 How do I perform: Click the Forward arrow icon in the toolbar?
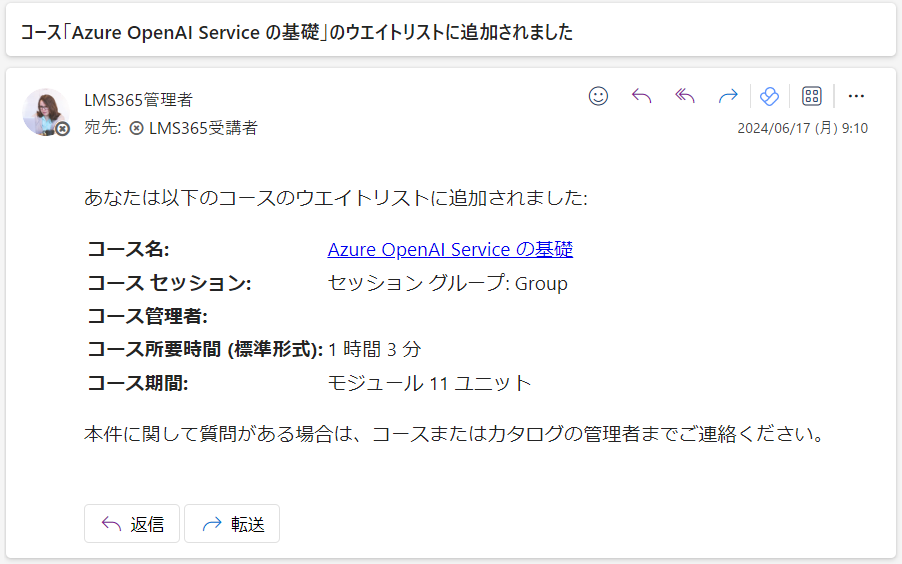(728, 96)
